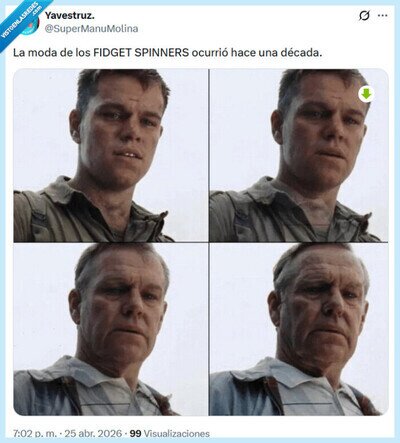
Task: Click the tweet text about fidget spinners
Action: (x=168, y=53)
